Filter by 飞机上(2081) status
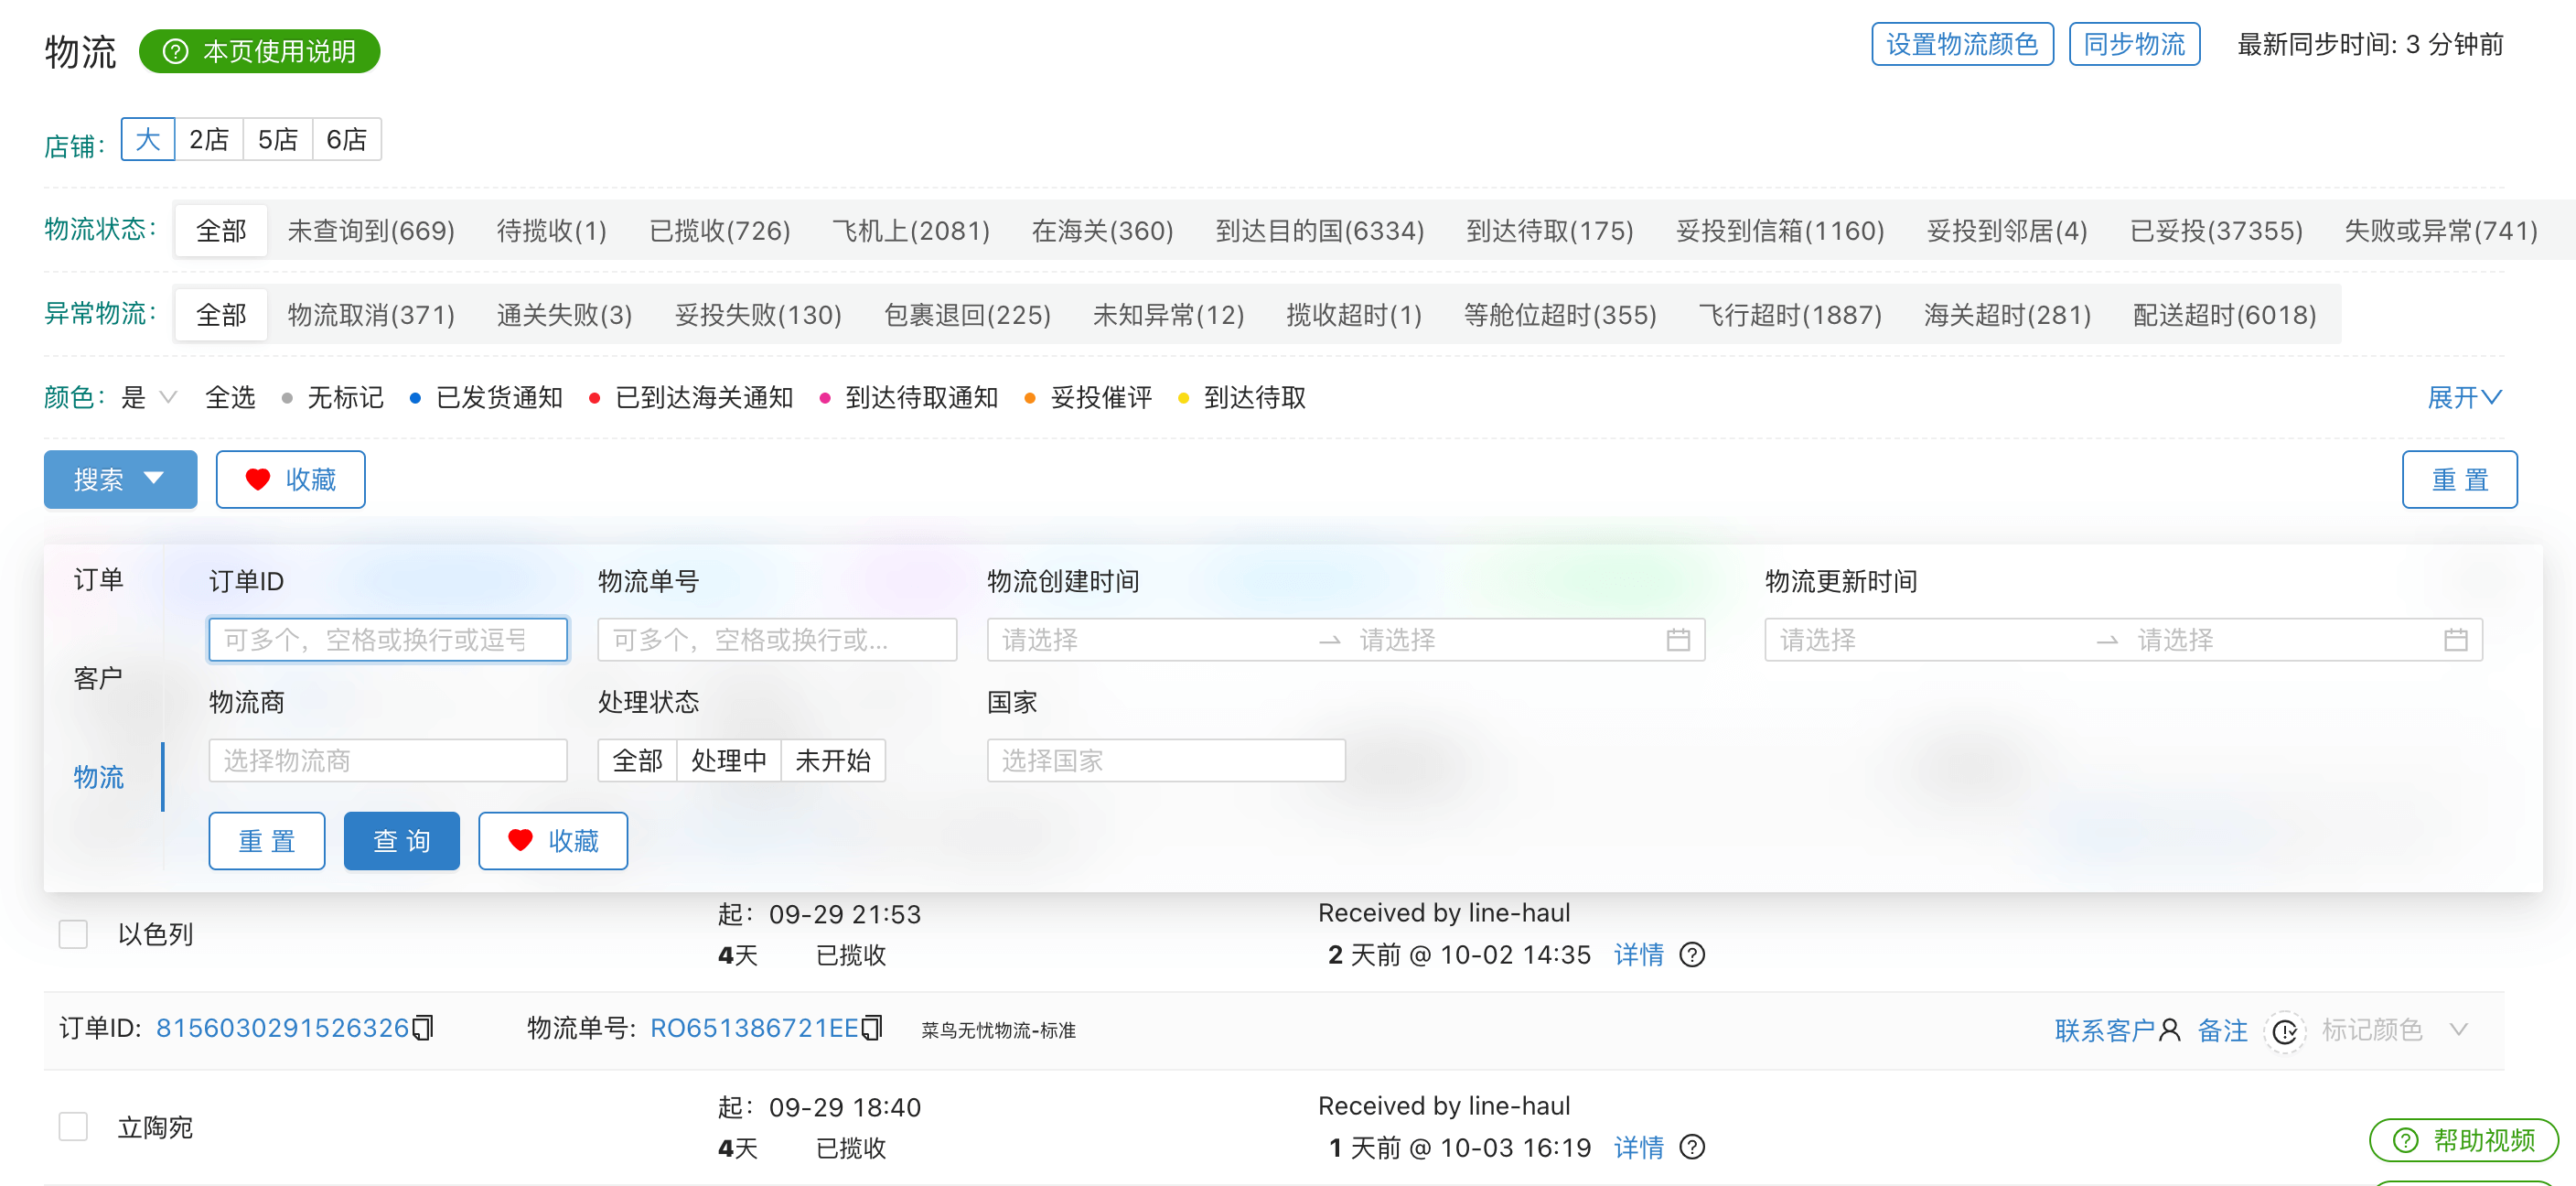The width and height of the screenshot is (2576, 1186). pos(910,231)
